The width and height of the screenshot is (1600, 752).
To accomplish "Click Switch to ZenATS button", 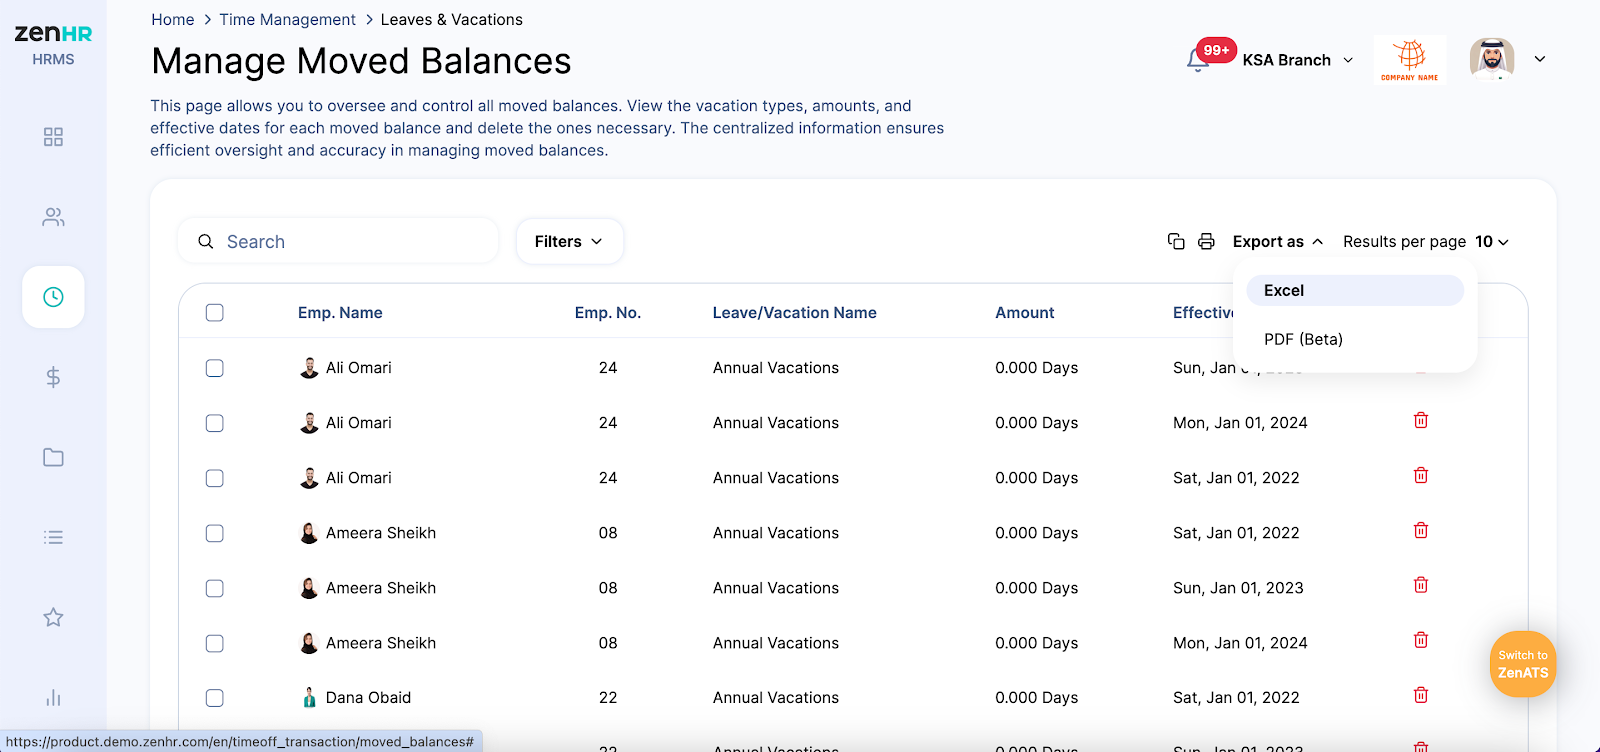I will [1523, 664].
